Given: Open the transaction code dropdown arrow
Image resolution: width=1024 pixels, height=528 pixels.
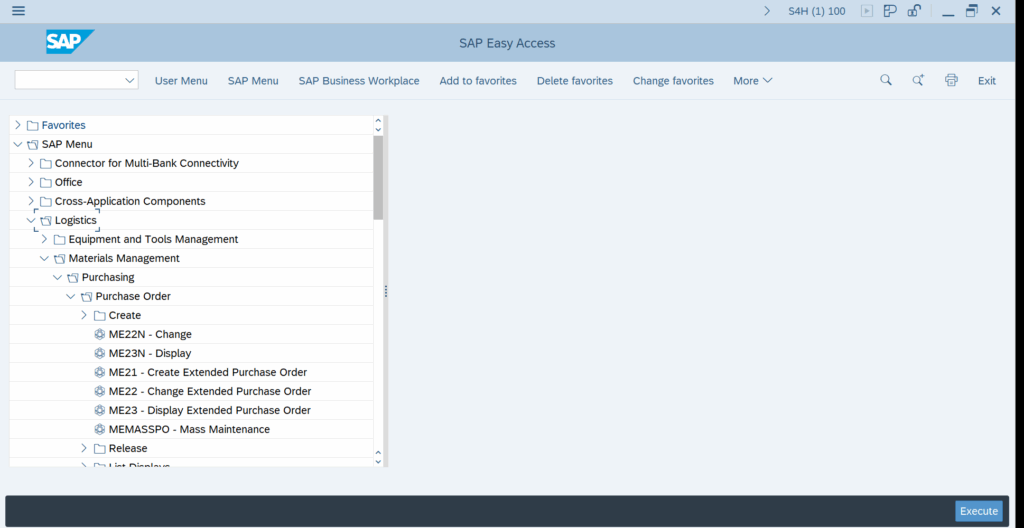Looking at the screenshot, I should pos(129,80).
